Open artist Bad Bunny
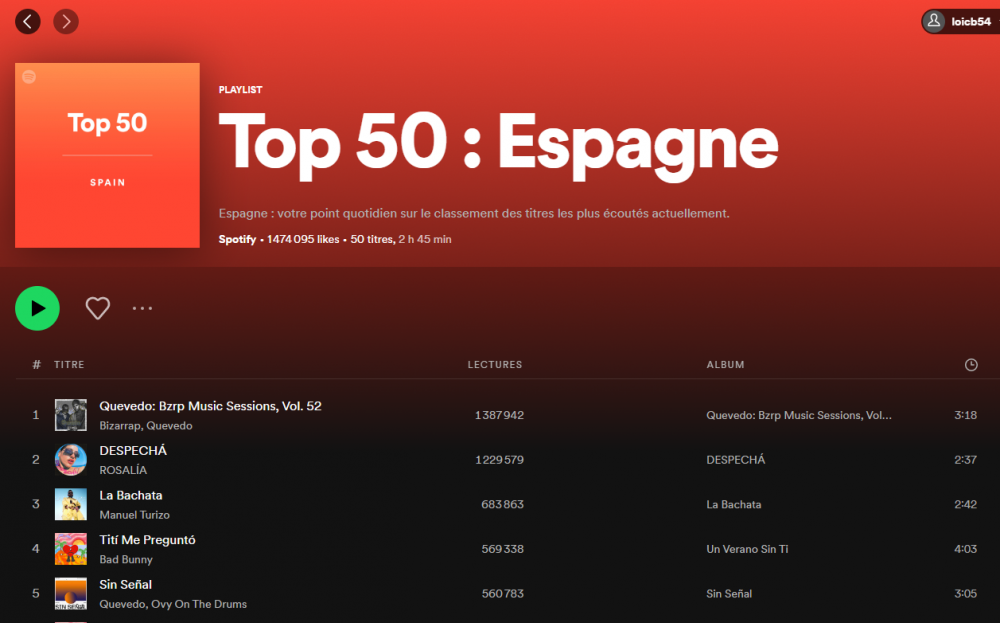Viewport: 1000px width, 623px height. [126, 560]
